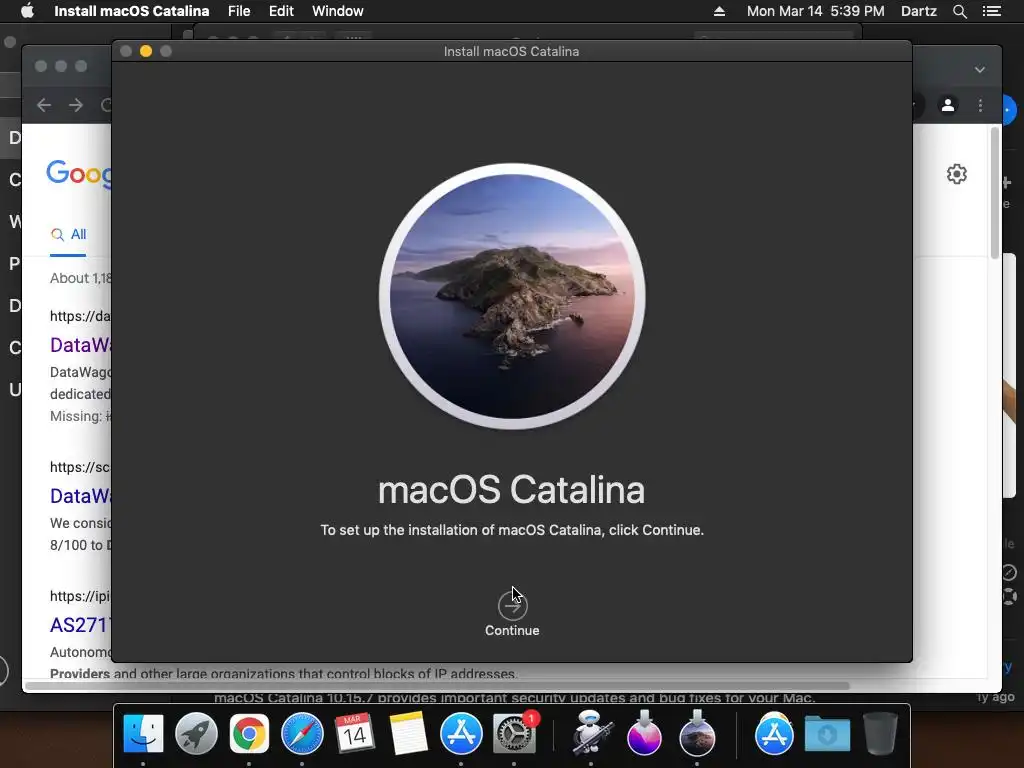Click the Google logo in Chrome window

[x=78, y=174]
